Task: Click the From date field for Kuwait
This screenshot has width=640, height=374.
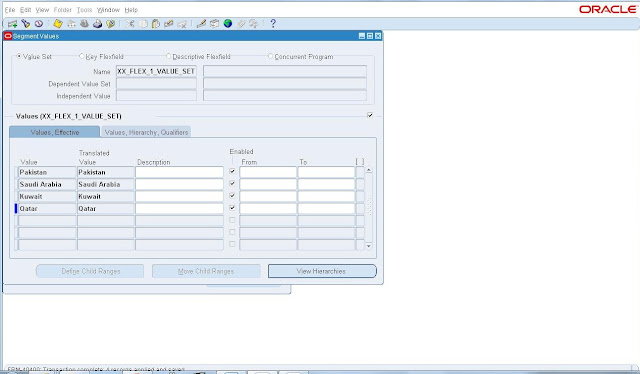Action: (x=268, y=196)
